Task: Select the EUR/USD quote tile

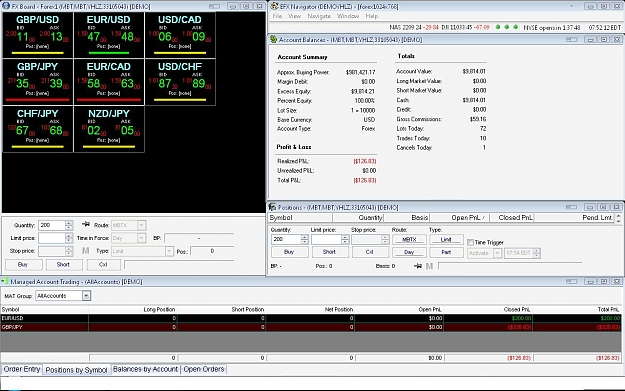Action: pyautogui.click(x=109, y=35)
